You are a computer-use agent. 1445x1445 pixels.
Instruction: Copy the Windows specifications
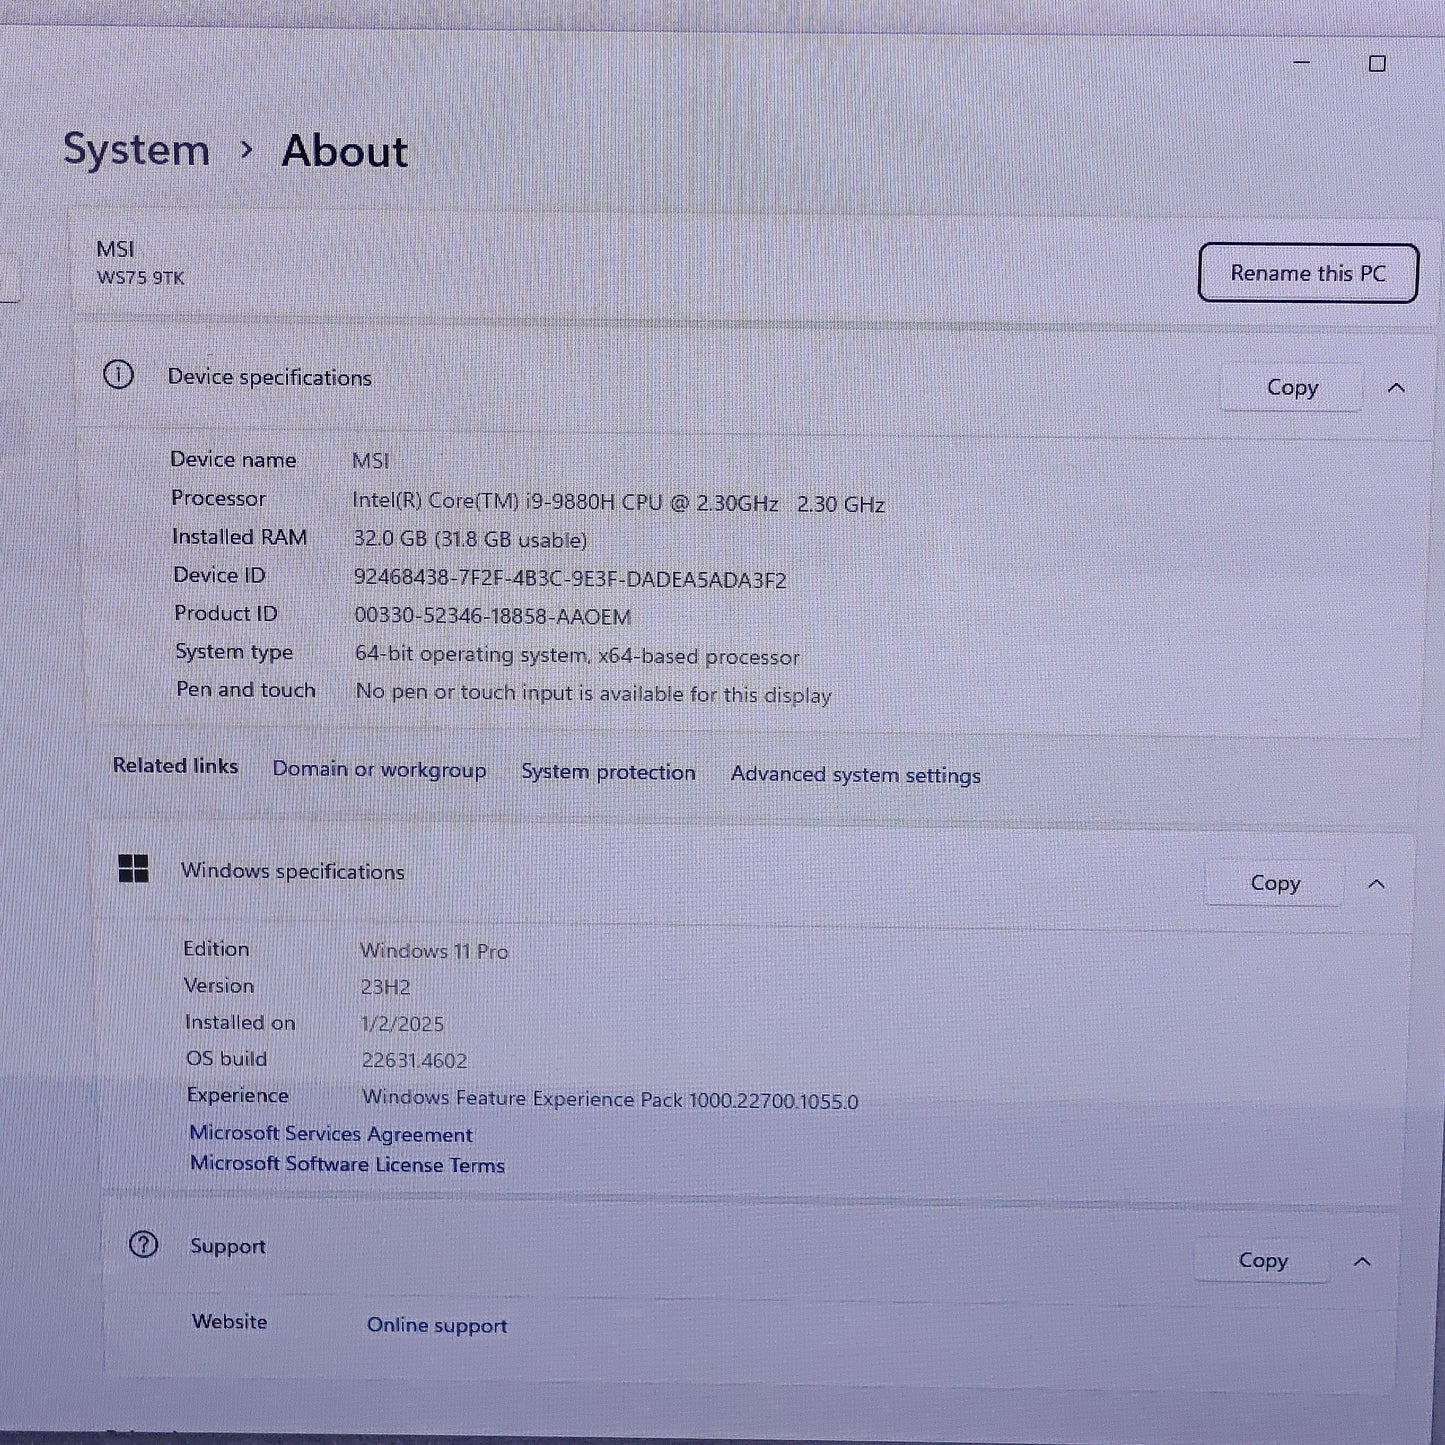[x=1275, y=883]
